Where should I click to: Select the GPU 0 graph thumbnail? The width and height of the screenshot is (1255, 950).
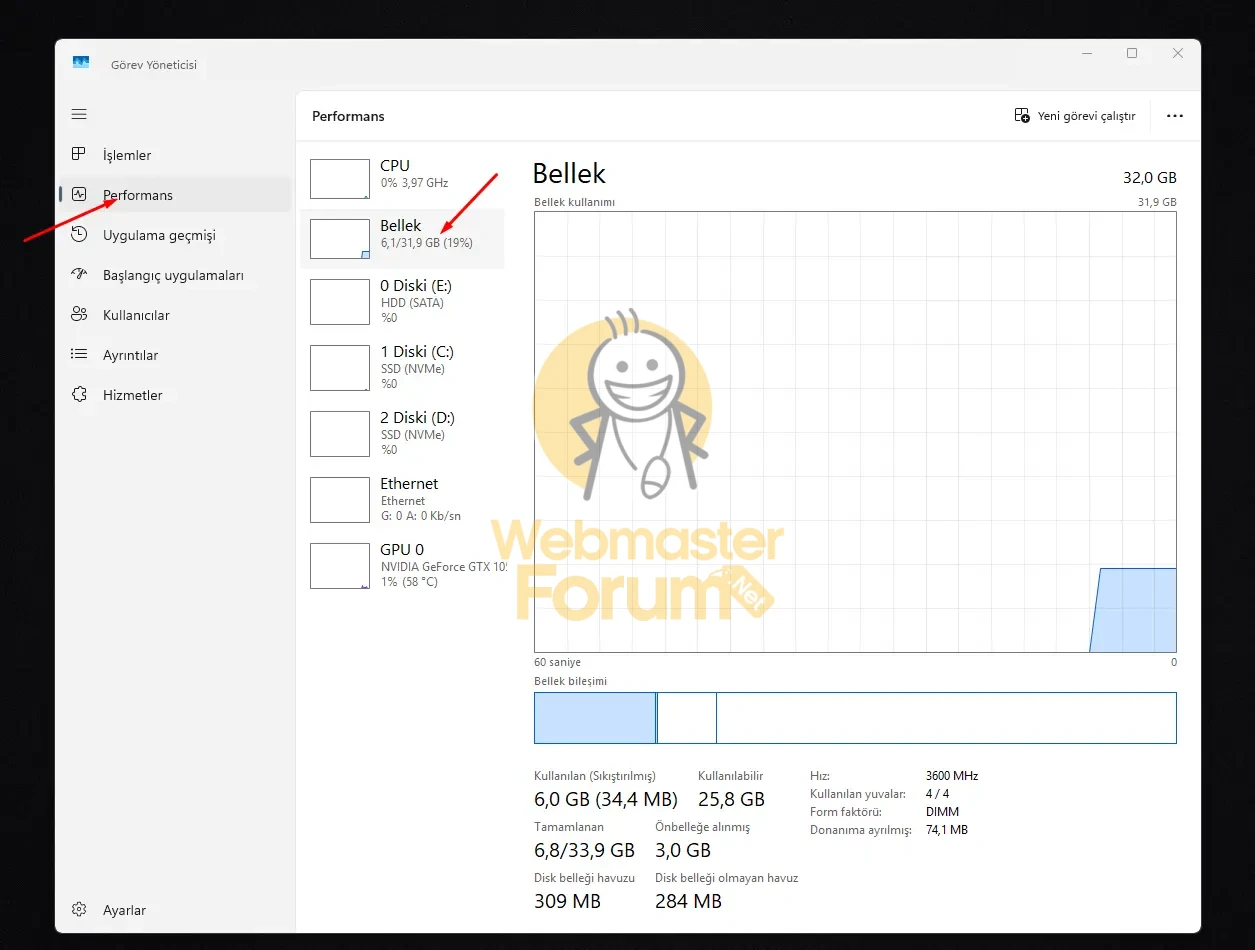[340, 566]
